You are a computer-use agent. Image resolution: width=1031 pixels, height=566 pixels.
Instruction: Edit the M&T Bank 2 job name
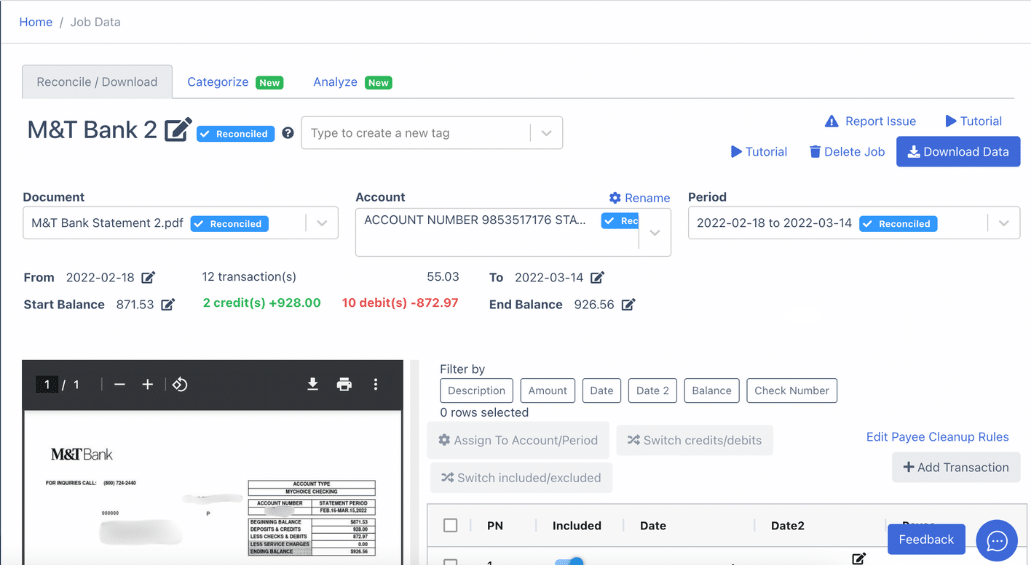coord(178,130)
